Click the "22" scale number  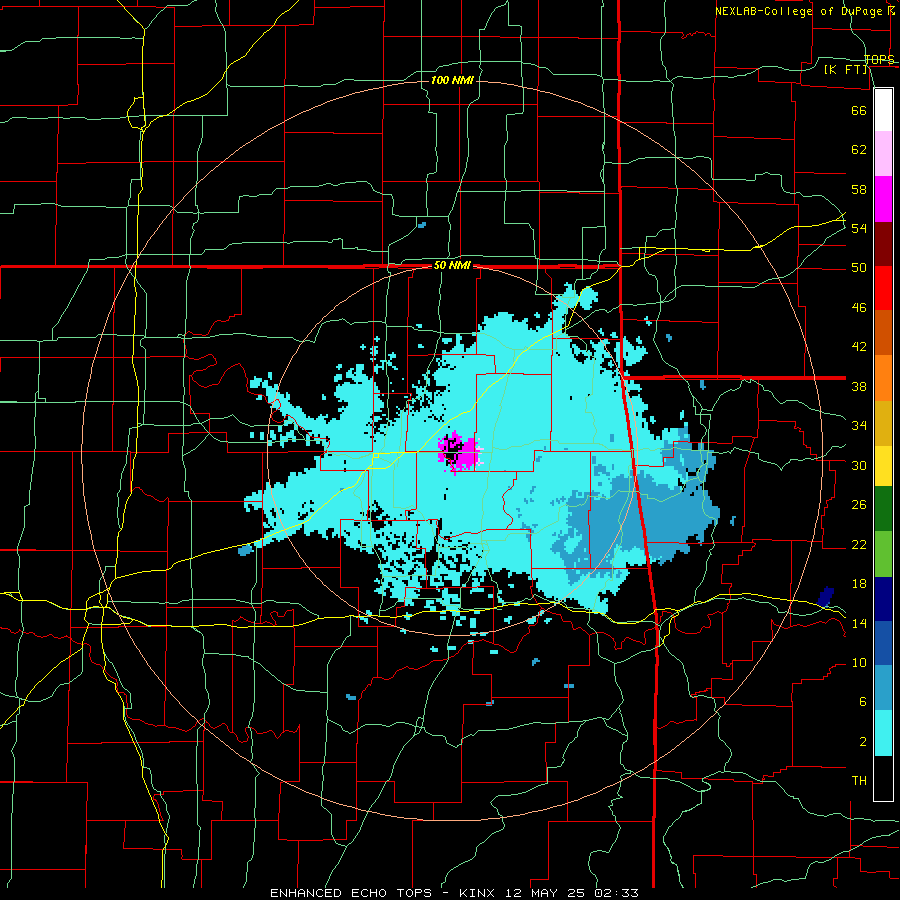pyautogui.click(x=859, y=545)
